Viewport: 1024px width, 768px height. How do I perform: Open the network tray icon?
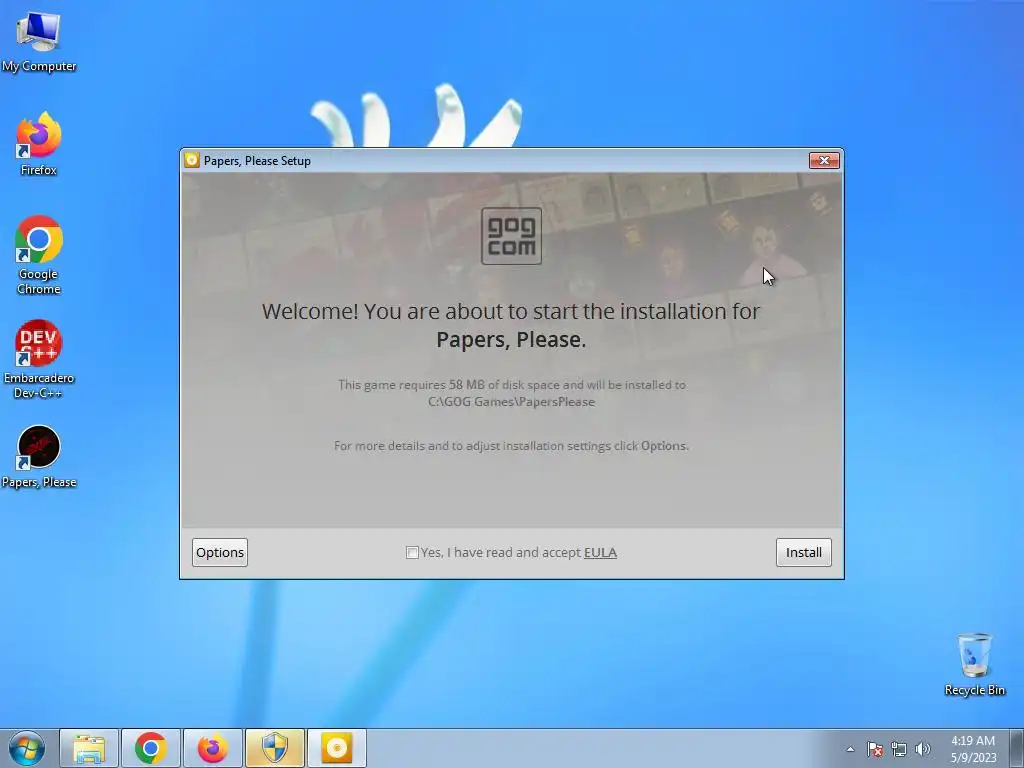[899, 749]
